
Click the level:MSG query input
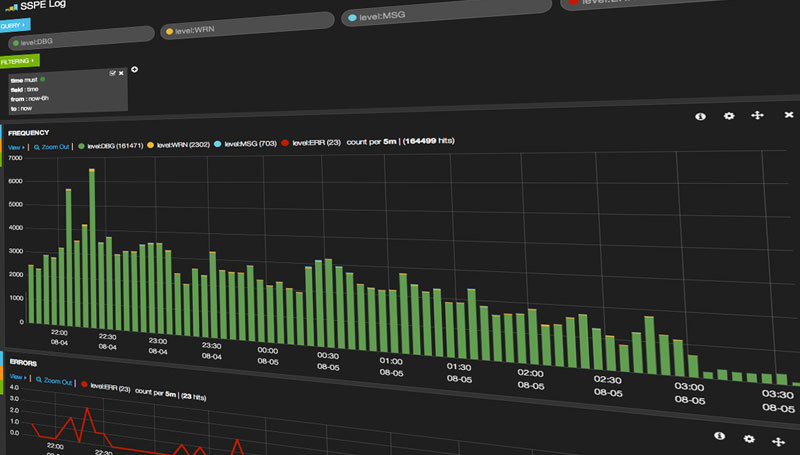(x=446, y=12)
